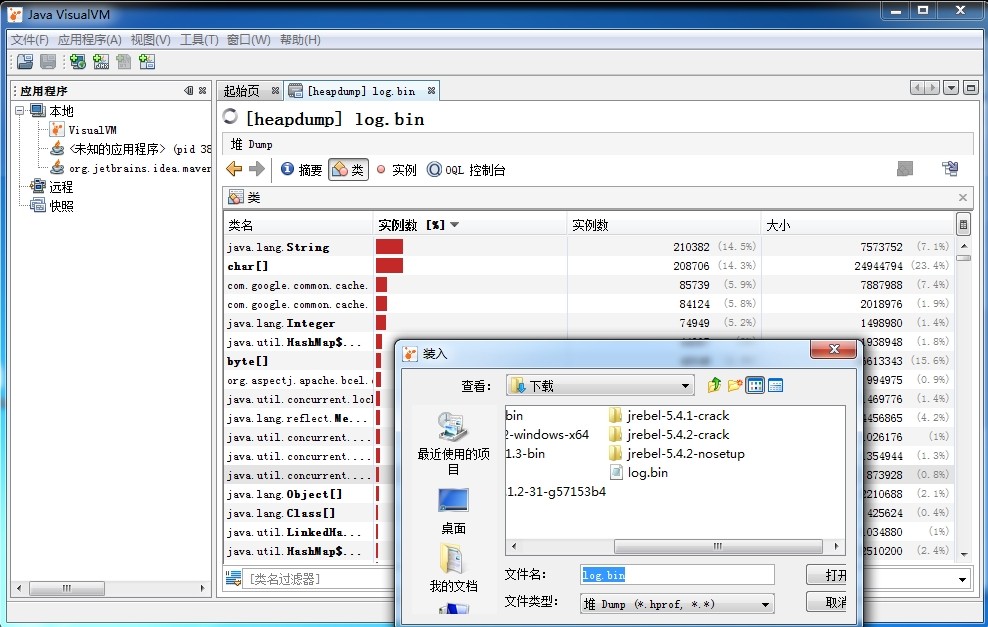Click the greyed-out save disk toolbar icon
The height and width of the screenshot is (627, 988).
(x=48, y=62)
